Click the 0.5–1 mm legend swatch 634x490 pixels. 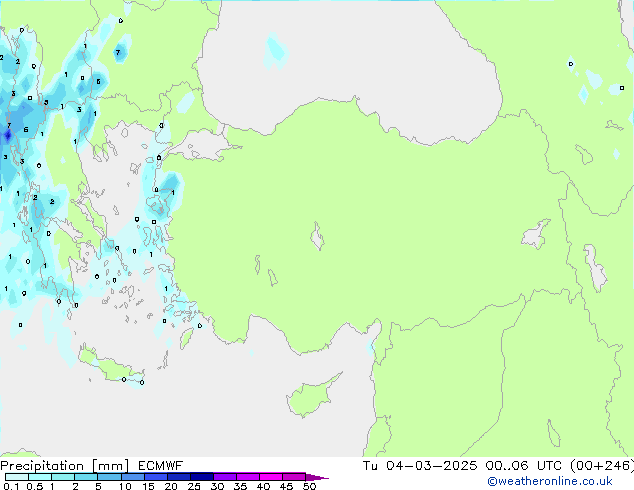(40, 477)
